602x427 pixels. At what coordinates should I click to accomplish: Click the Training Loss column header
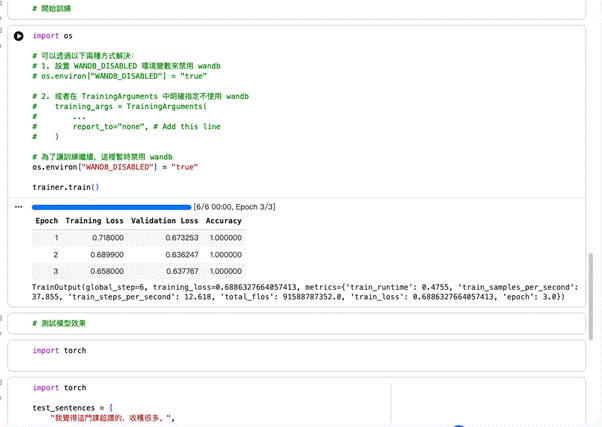tap(95, 221)
